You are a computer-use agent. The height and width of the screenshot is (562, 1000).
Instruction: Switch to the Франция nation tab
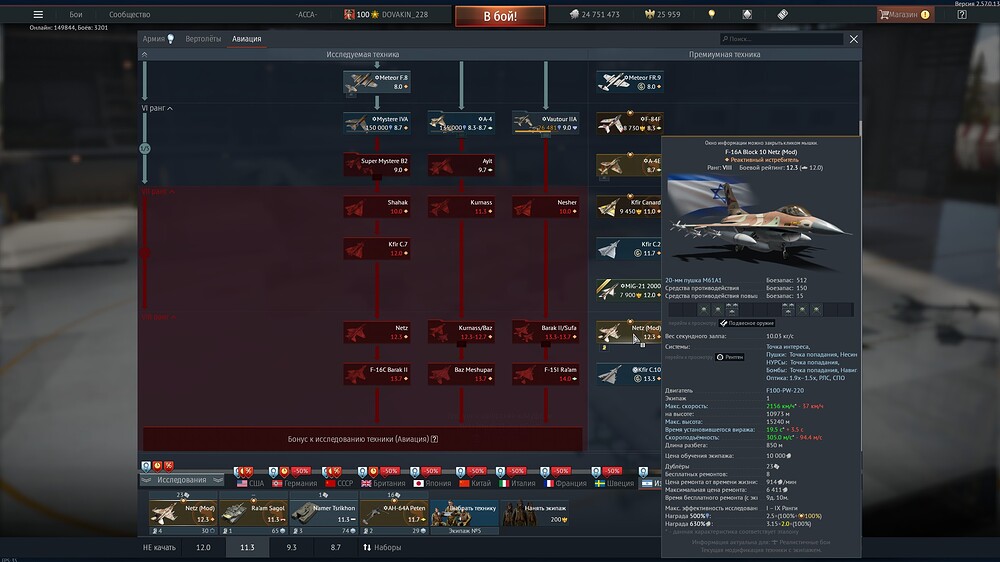point(565,483)
